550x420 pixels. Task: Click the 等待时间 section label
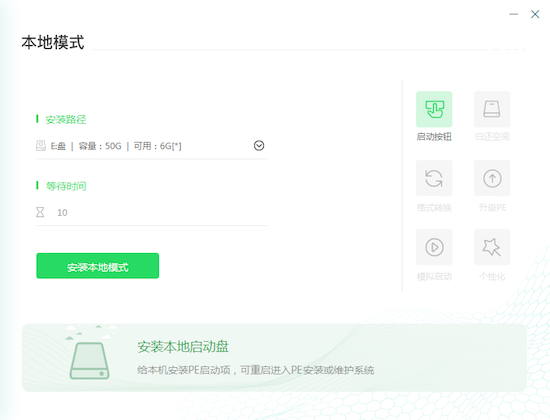pyautogui.click(x=66, y=186)
